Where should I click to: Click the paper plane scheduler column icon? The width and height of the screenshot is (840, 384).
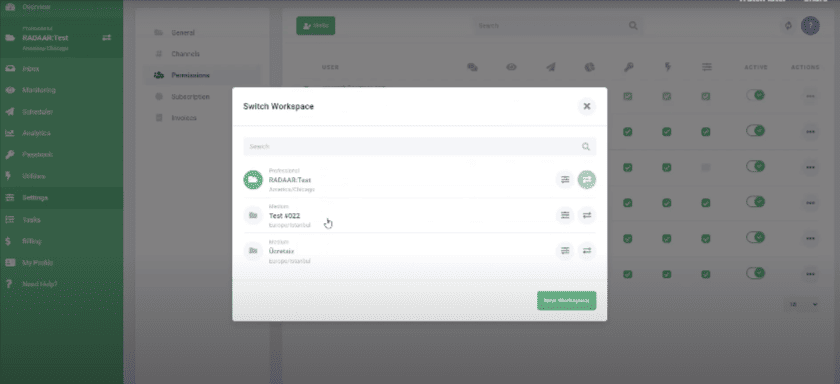click(x=550, y=67)
